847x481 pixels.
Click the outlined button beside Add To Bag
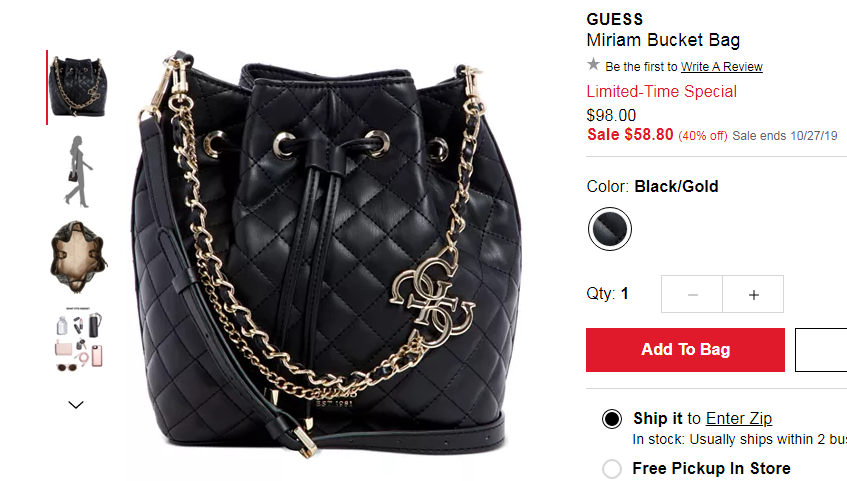(821, 350)
